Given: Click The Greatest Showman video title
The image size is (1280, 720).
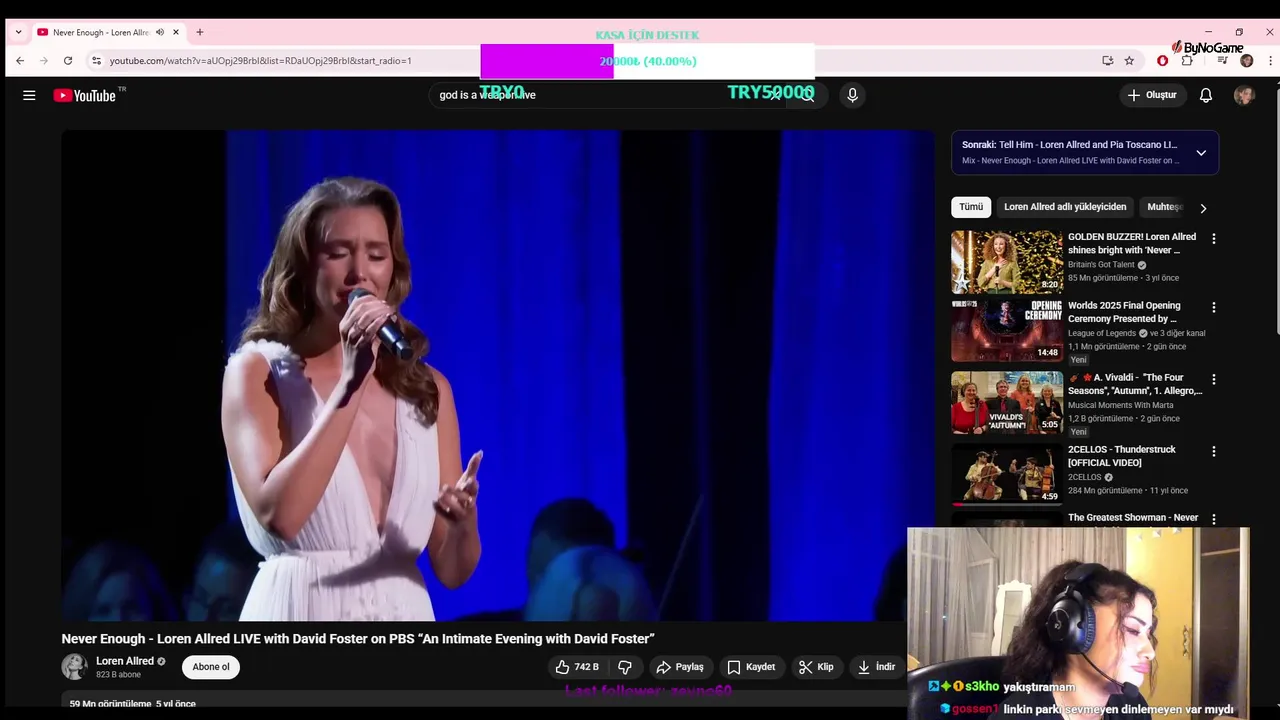Looking at the screenshot, I should pos(1133,518).
